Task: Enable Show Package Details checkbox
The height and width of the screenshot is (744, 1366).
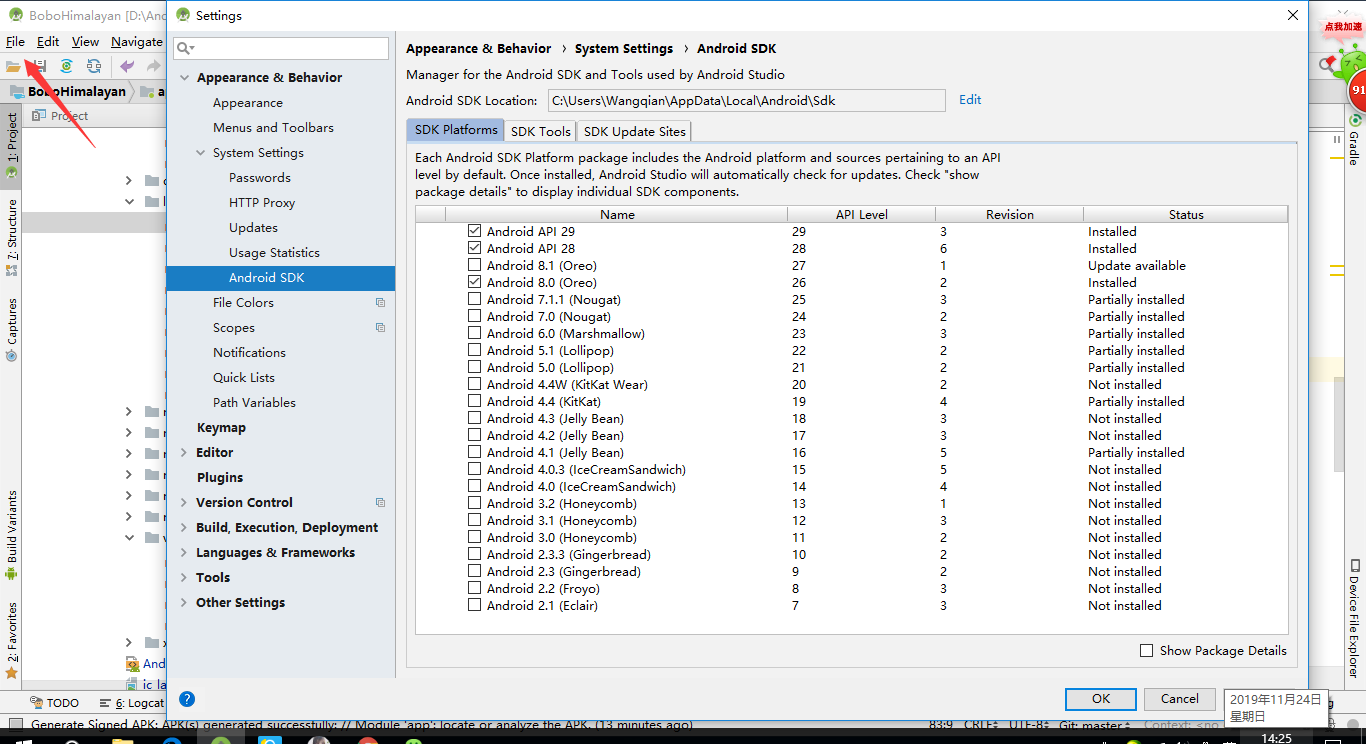Action: point(1147,650)
